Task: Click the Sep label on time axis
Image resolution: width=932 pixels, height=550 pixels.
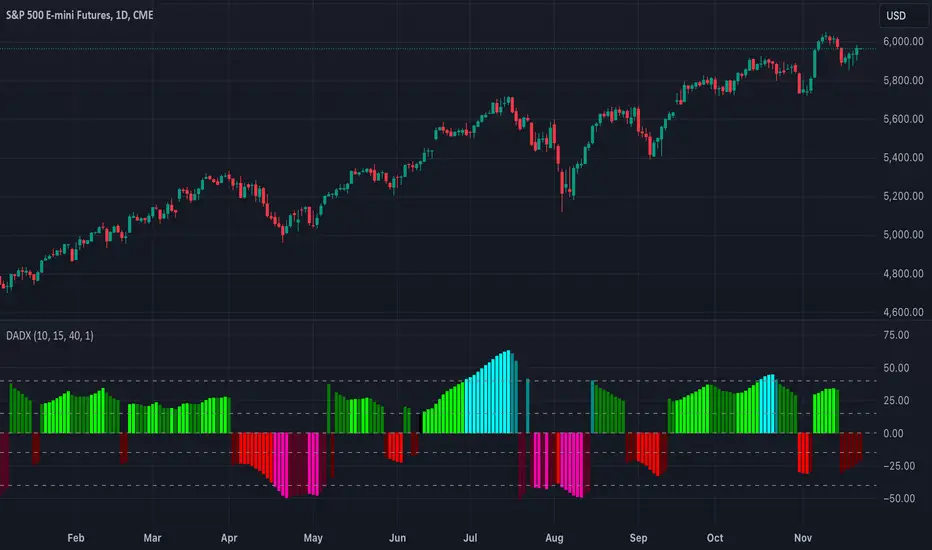Action: coord(638,538)
